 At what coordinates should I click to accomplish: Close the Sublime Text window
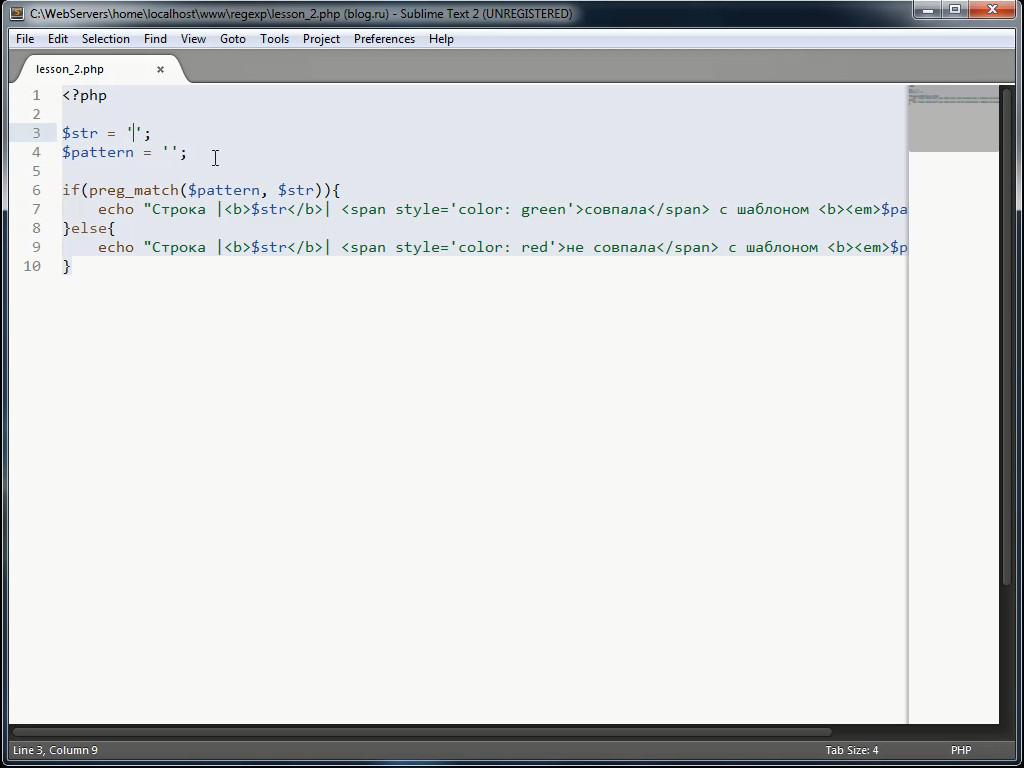993,10
